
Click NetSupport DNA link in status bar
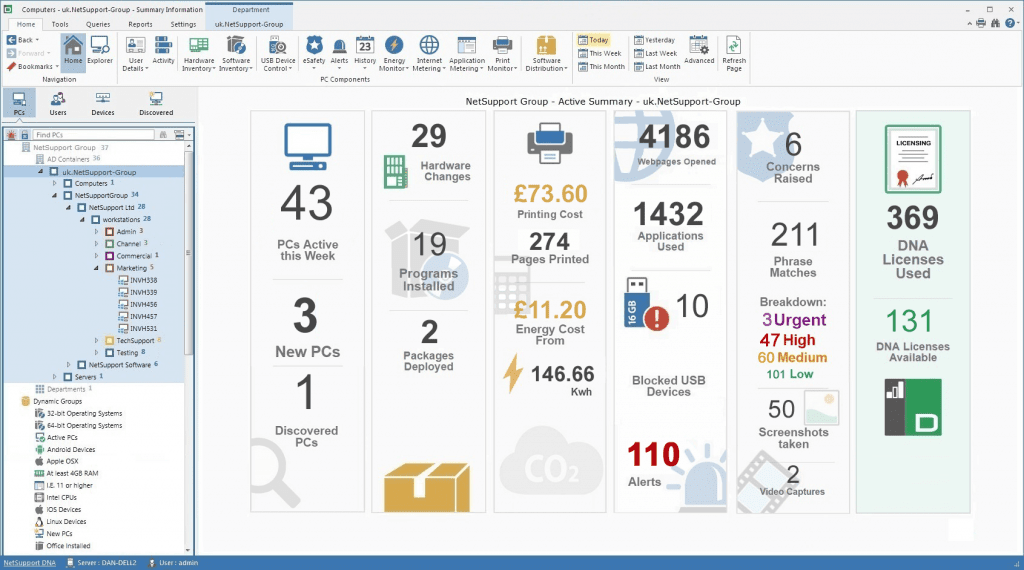point(29,563)
